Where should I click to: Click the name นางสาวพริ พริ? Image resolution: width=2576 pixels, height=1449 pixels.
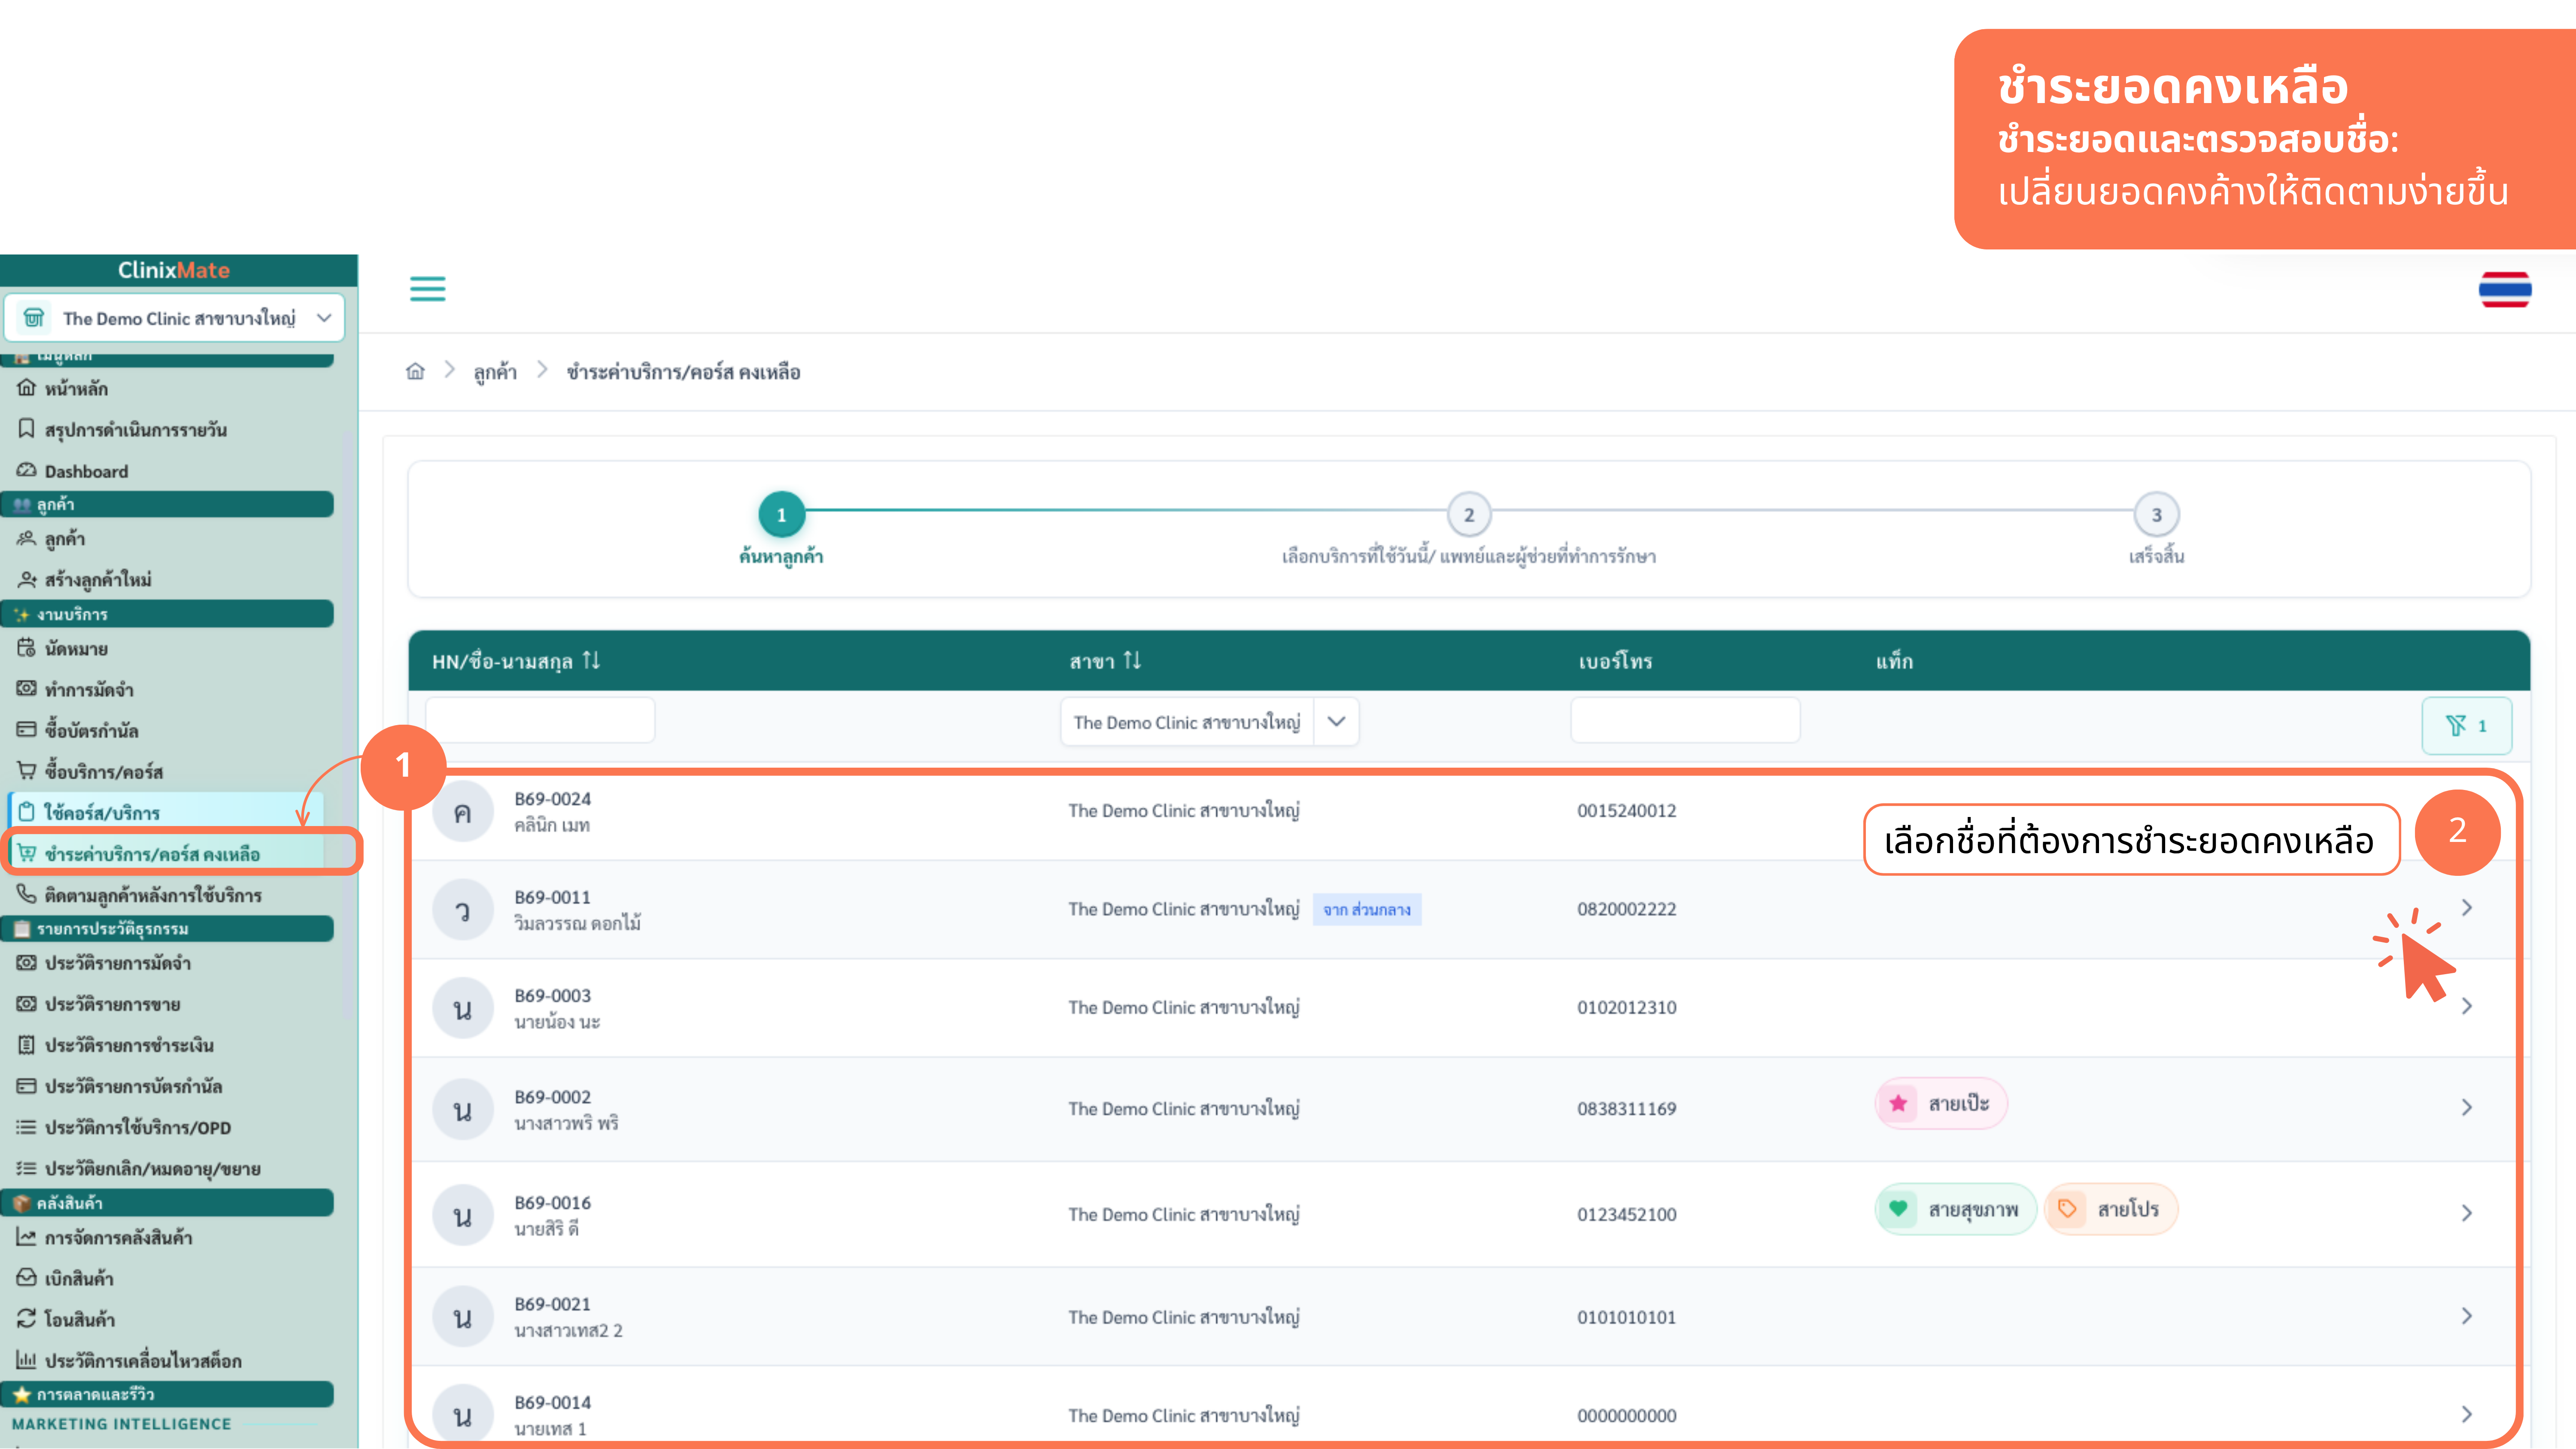[566, 1123]
